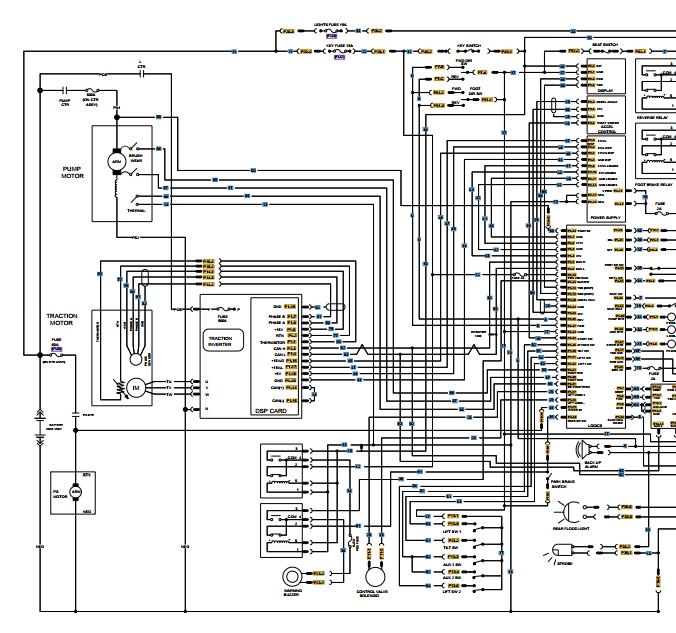The width and height of the screenshot is (676, 633).
Task: Click the LIGHTS FUSE 15A label
Action: click(331, 25)
